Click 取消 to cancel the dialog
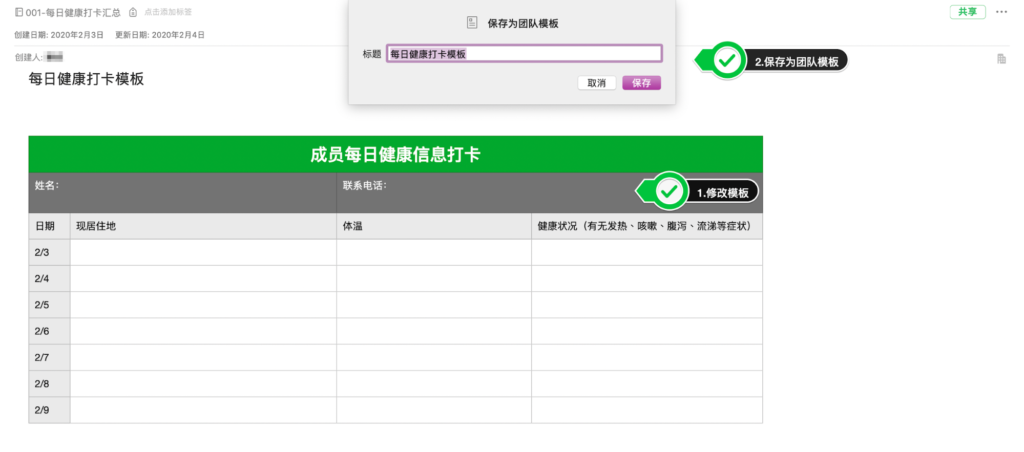The height and width of the screenshot is (452, 1024). (x=597, y=83)
